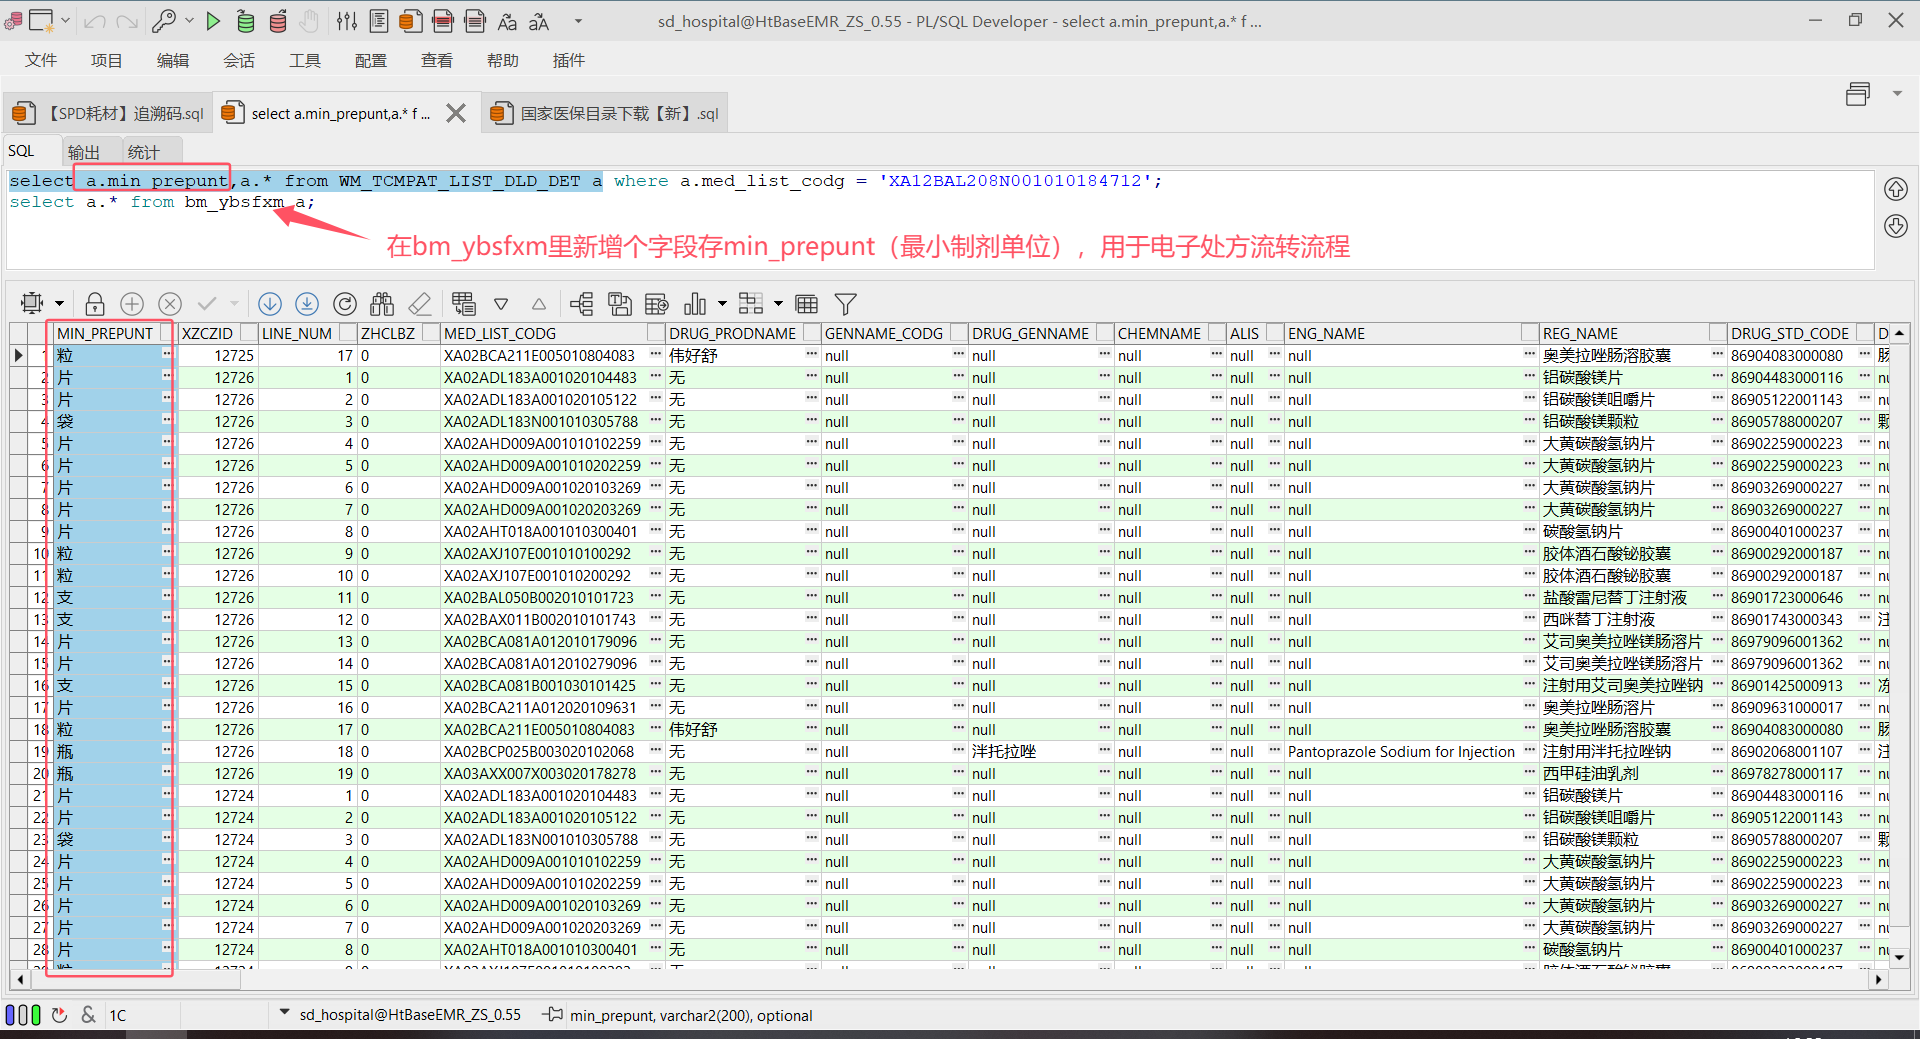Click the funnel Filter icon
This screenshot has height=1039, width=1920.
click(x=845, y=304)
